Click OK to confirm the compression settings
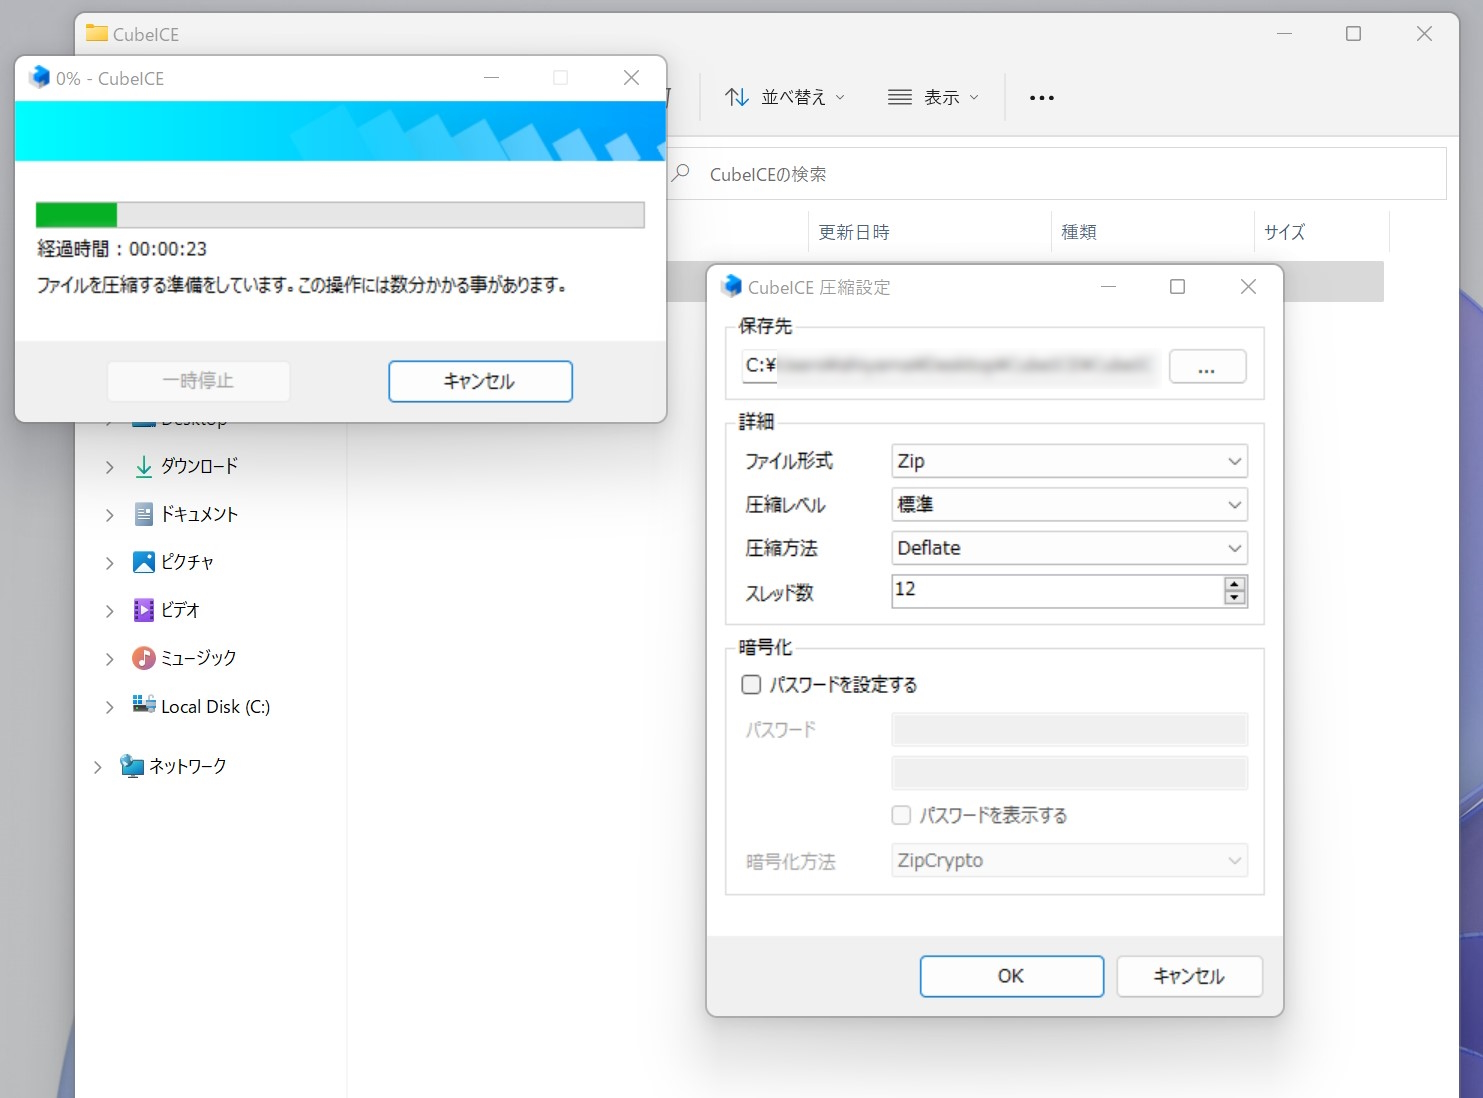This screenshot has height=1098, width=1483. (1011, 976)
